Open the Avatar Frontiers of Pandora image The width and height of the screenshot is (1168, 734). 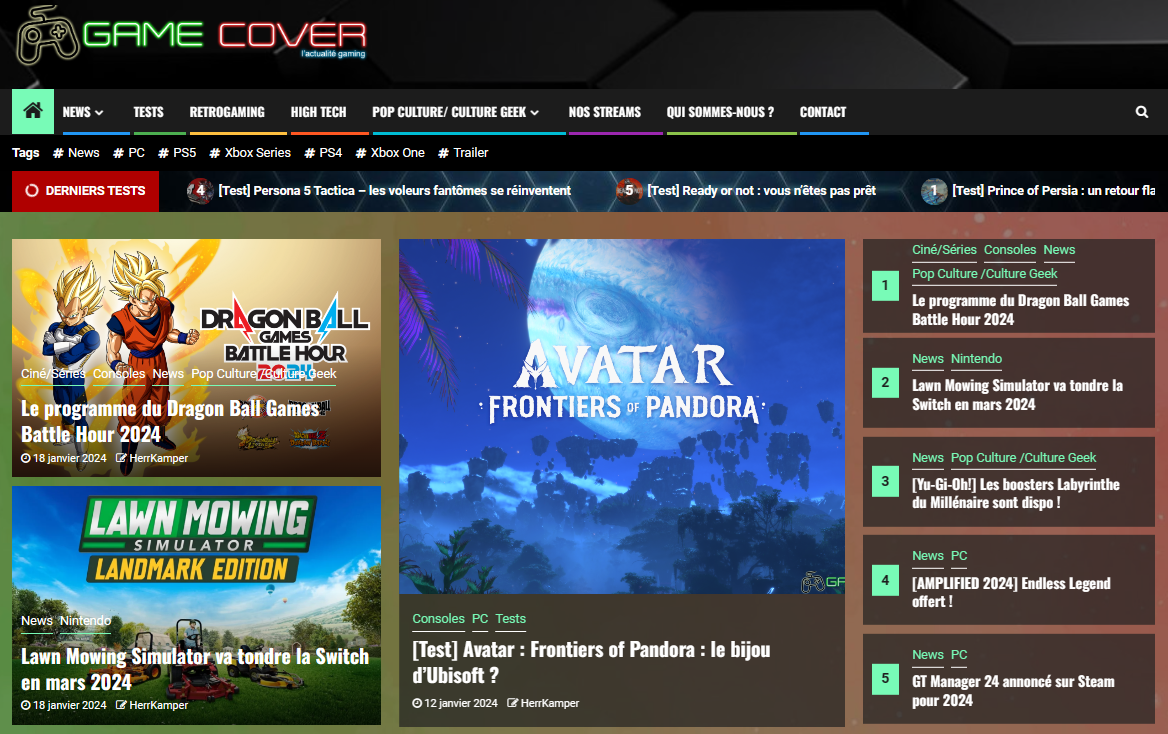[x=622, y=417]
